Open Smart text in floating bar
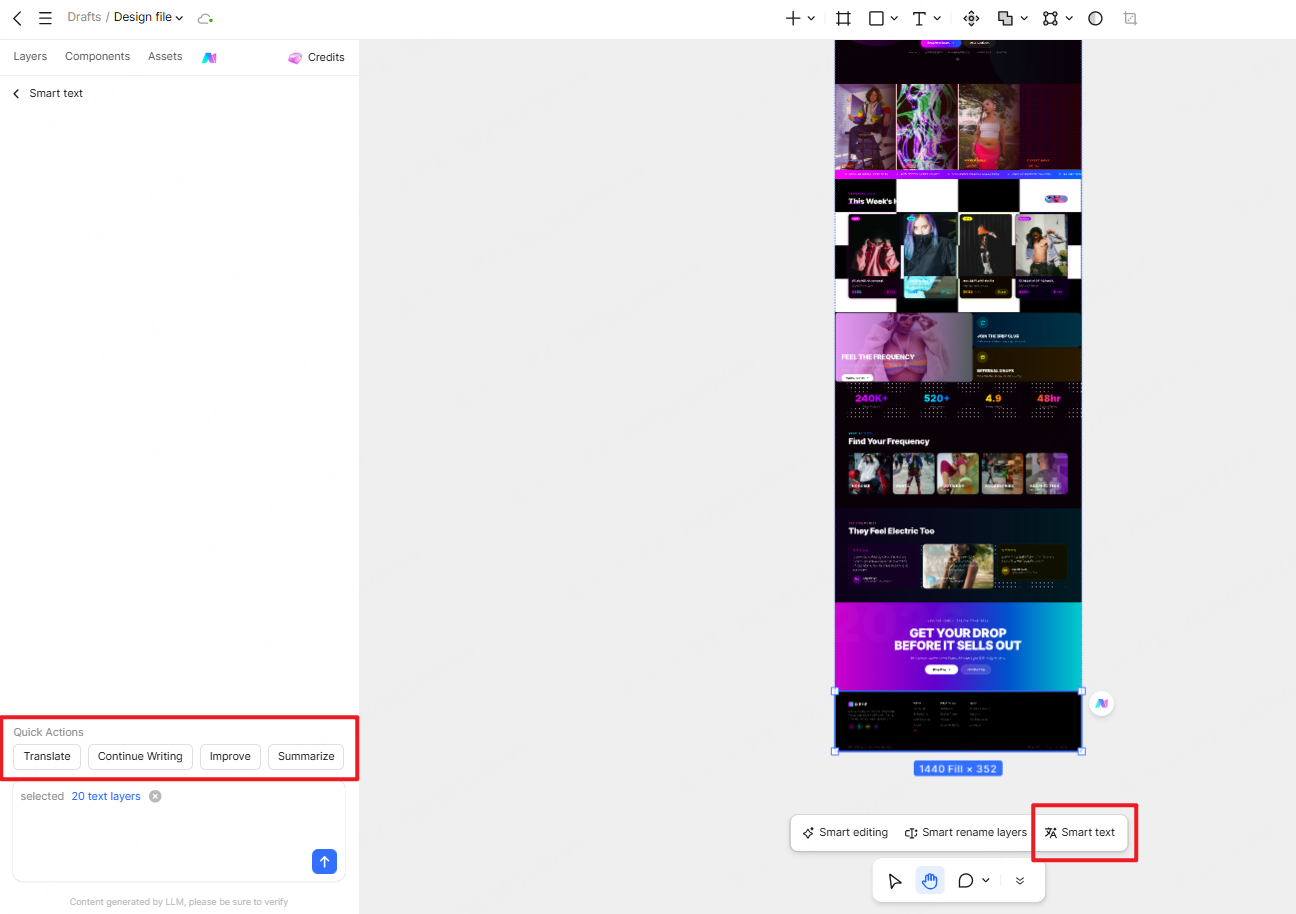Viewport: 1296px width, 914px height. coord(1080,833)
